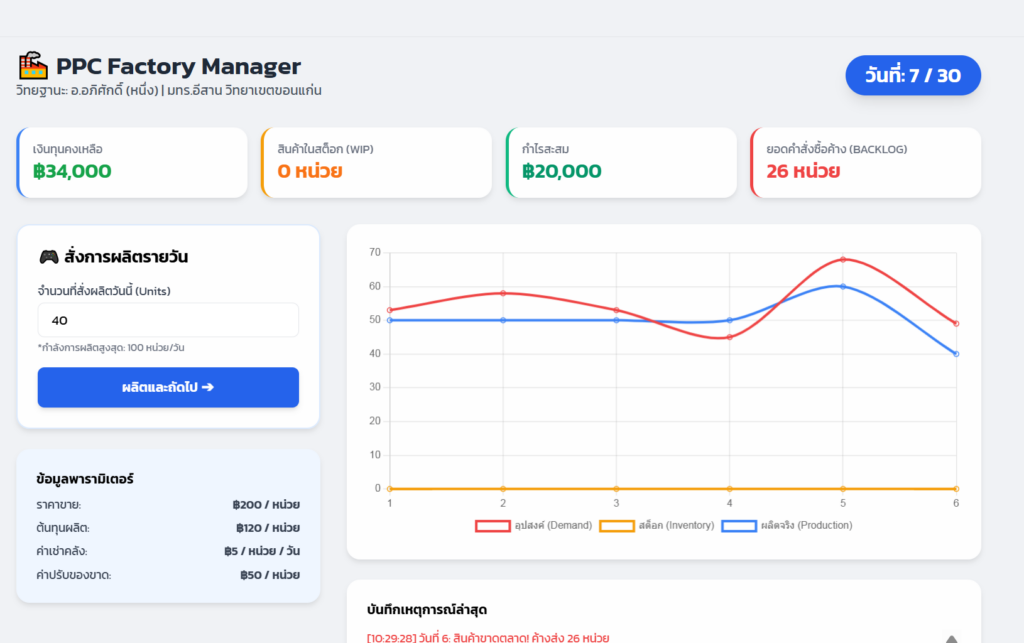Click the PPC Factory Manager title

178,67
